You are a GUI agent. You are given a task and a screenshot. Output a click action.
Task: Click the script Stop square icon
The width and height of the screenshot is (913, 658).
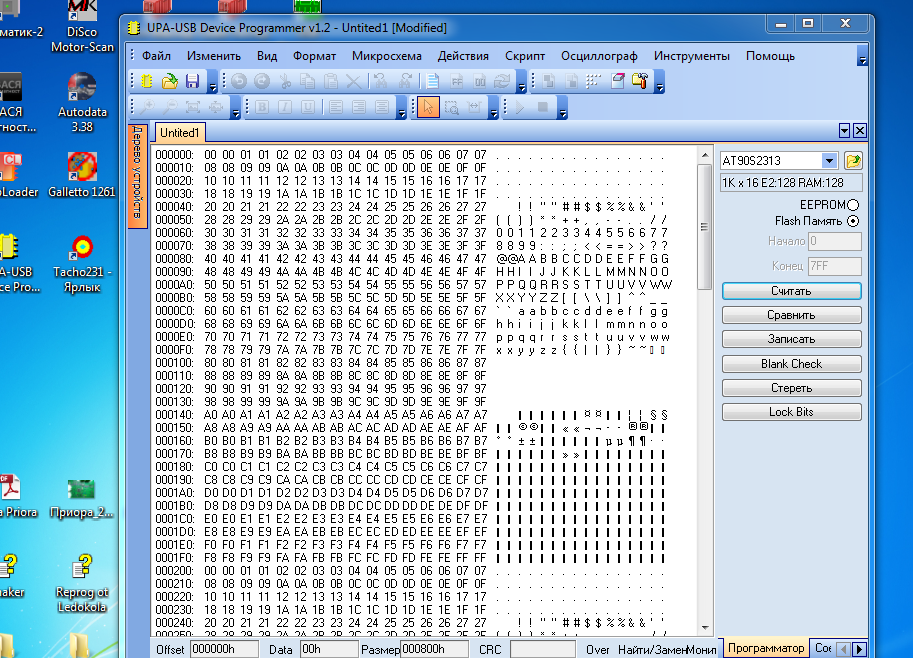coord(543,108)
